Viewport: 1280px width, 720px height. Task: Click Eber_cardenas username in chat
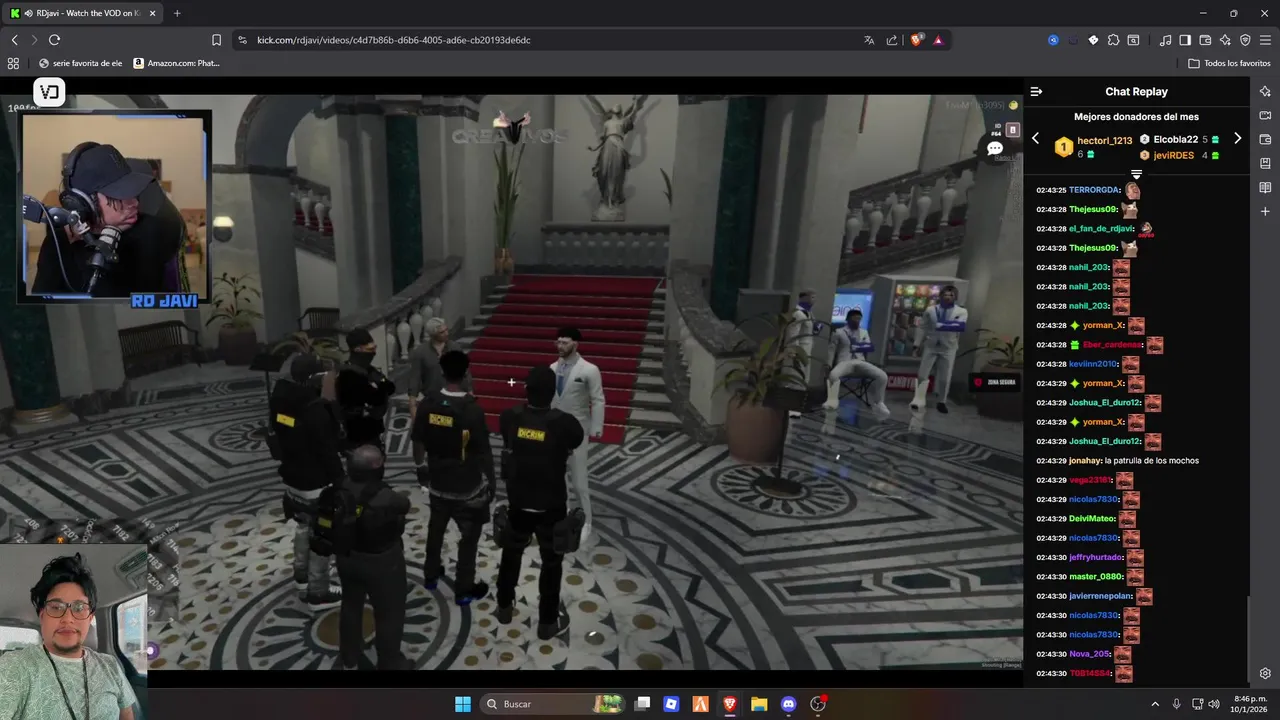pos(1112,345)
